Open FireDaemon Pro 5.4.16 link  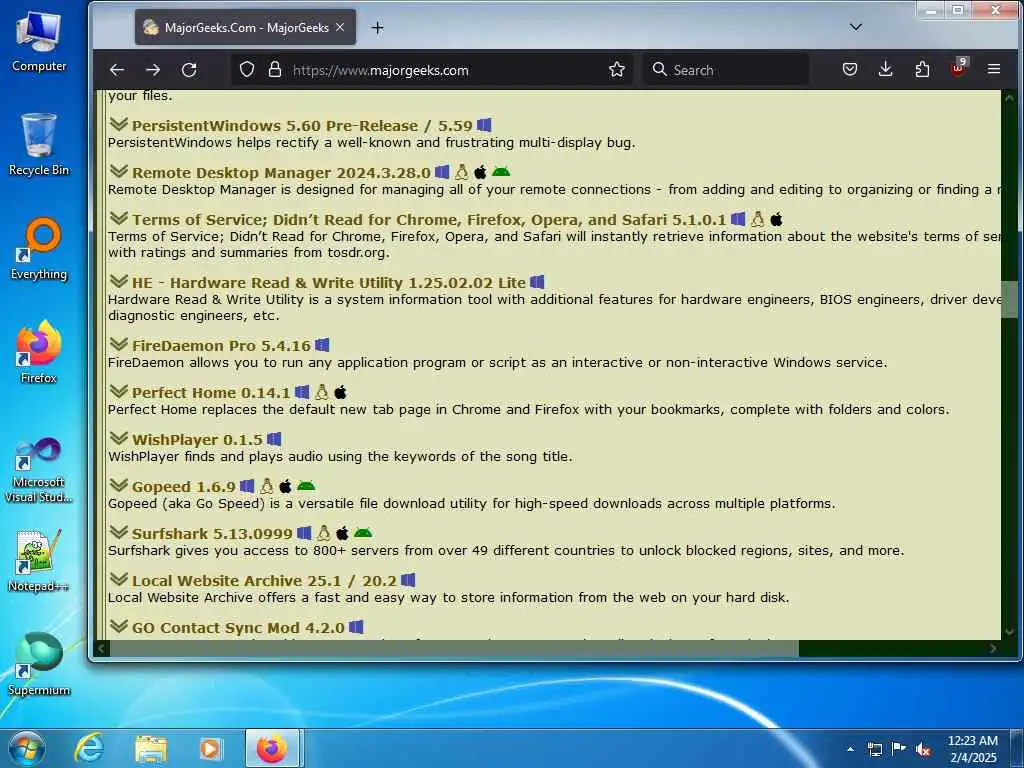221,345
